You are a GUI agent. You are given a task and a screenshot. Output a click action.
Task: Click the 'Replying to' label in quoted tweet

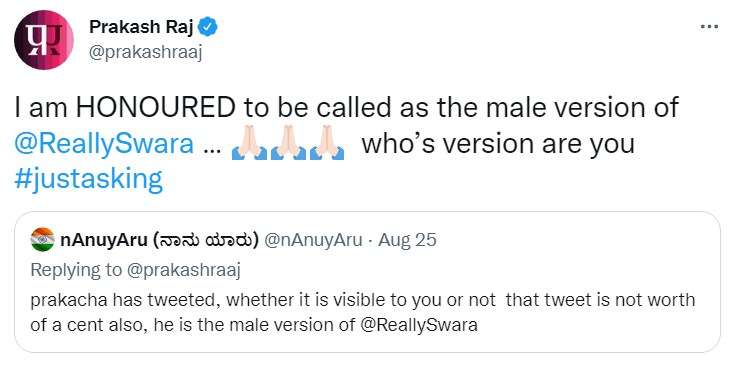tap(77, 271)
